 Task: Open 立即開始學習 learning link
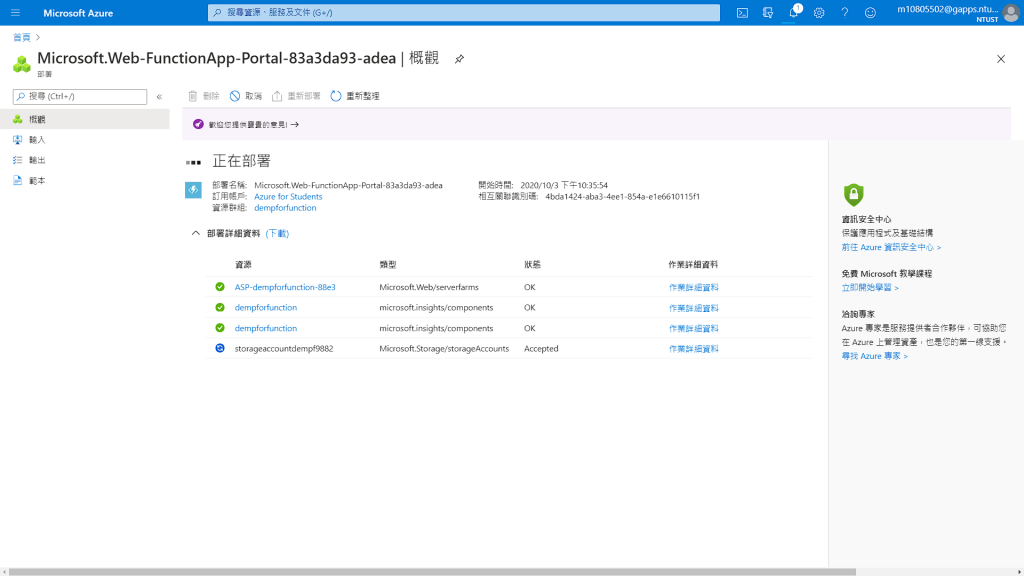(x=870, y=287)
